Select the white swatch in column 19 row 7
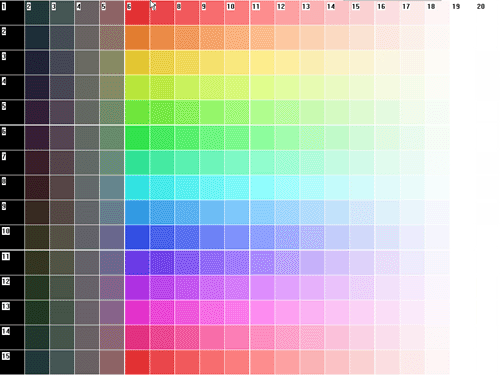This screenshot has height=375, width=500. click(x=462, y=163)
